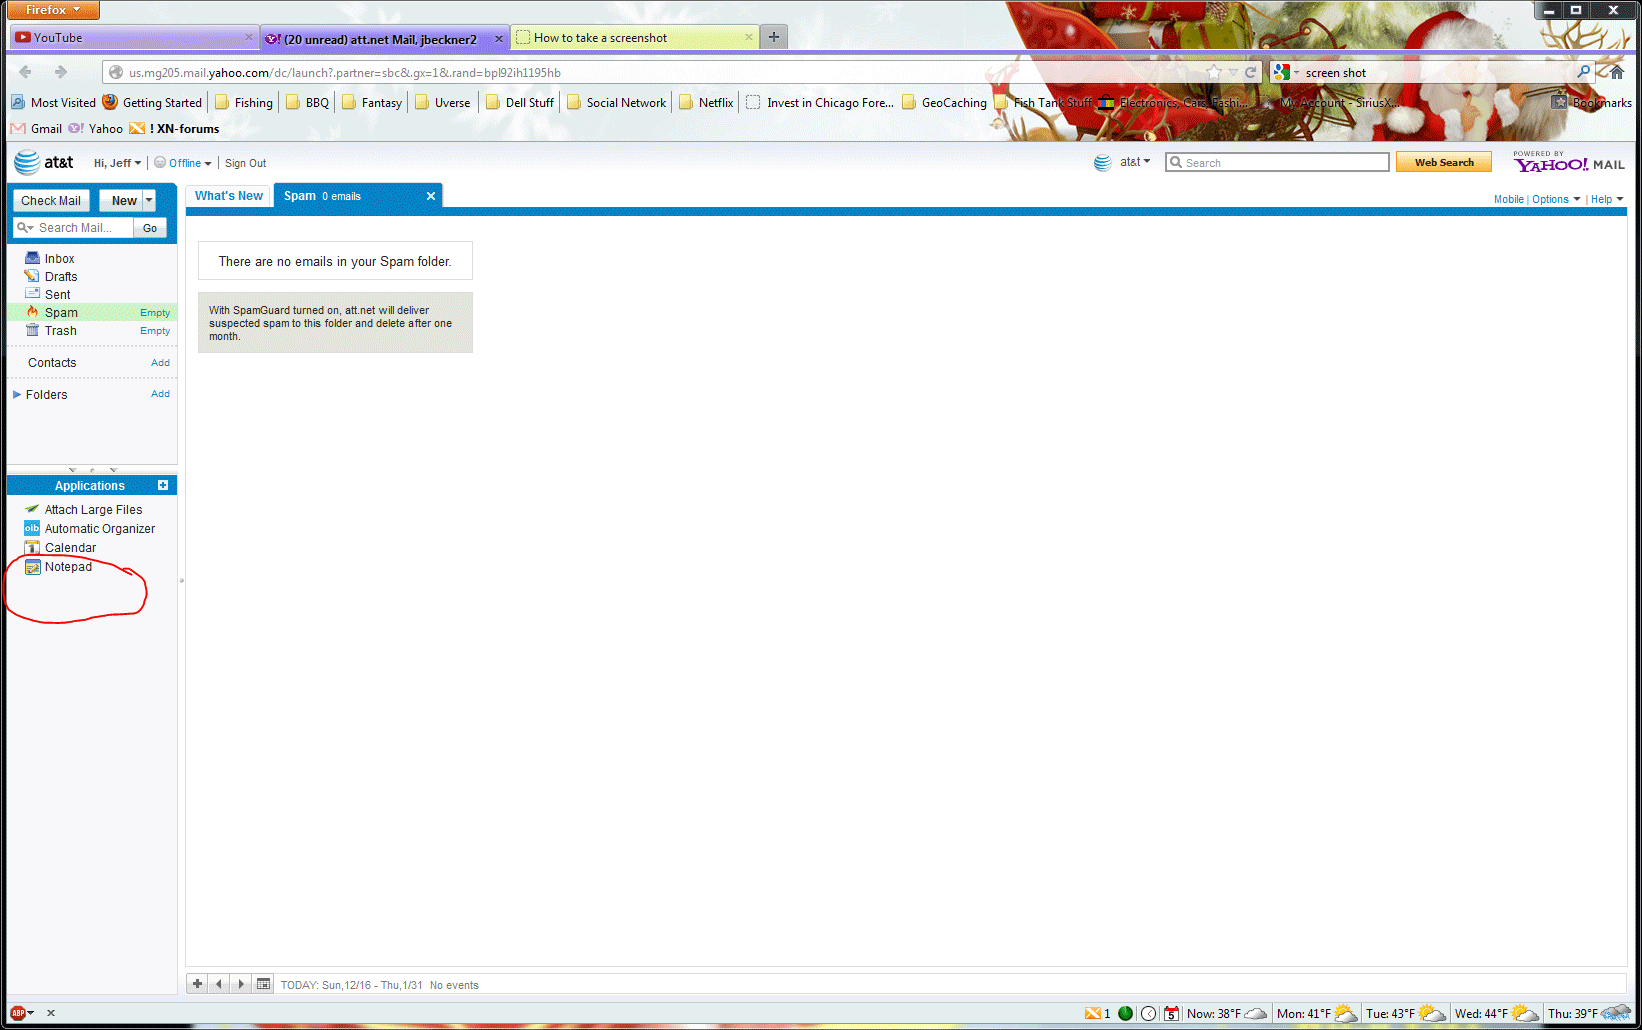This screenshot has width=1642, height=1030.
Task: Open the Options dropdown menu
Action: tap(1555, 199)
